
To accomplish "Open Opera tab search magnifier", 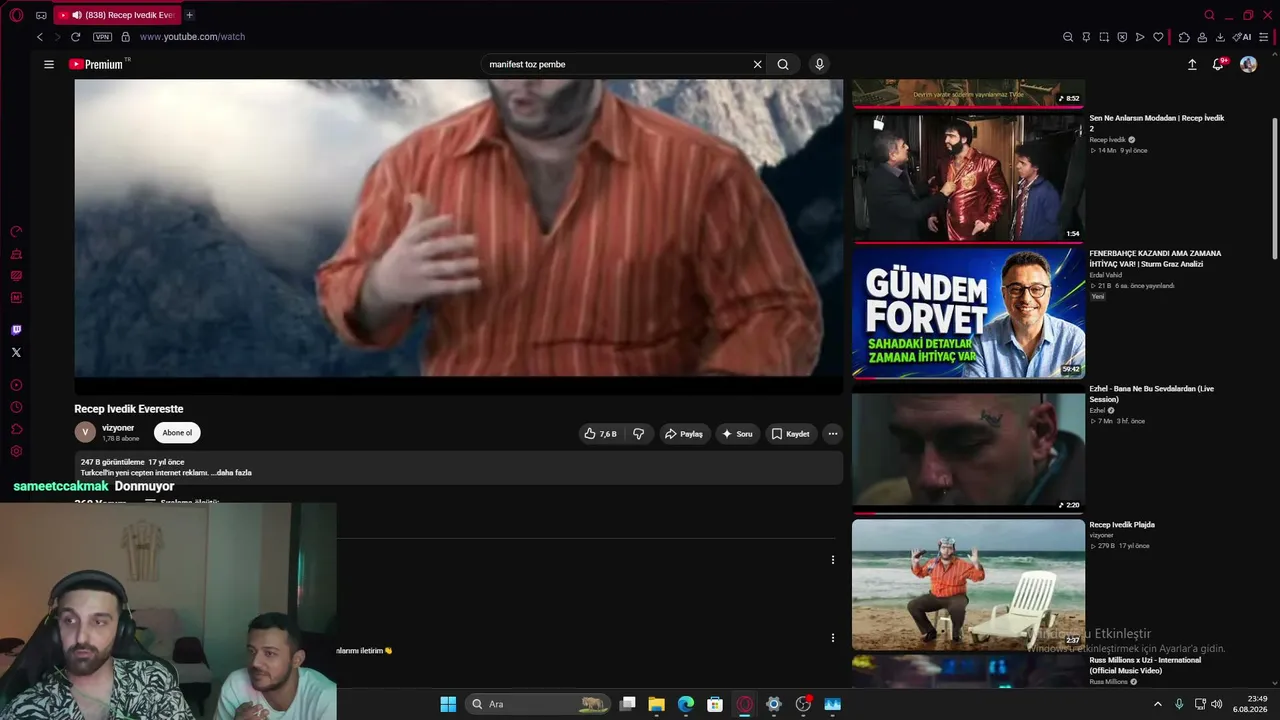I will [x=1209, y=15].
